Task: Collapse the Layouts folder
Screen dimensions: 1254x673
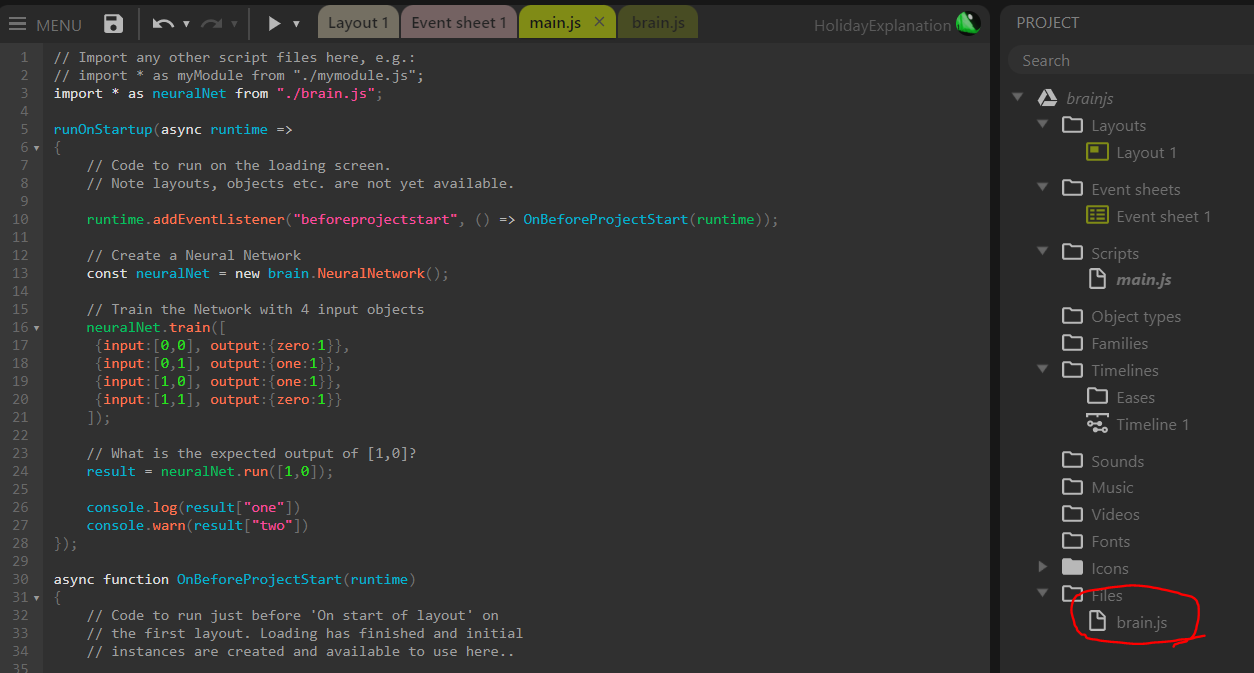Action: pos(1043,125)
